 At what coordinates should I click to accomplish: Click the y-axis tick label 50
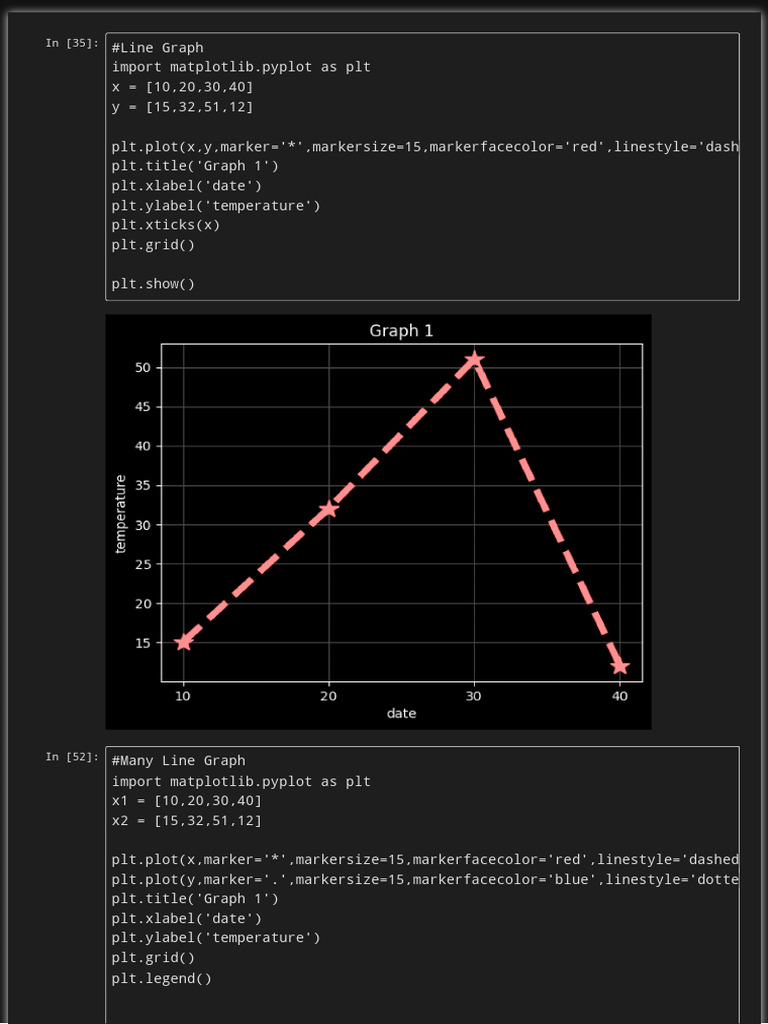pyautogui.click(x=144, y=368)
